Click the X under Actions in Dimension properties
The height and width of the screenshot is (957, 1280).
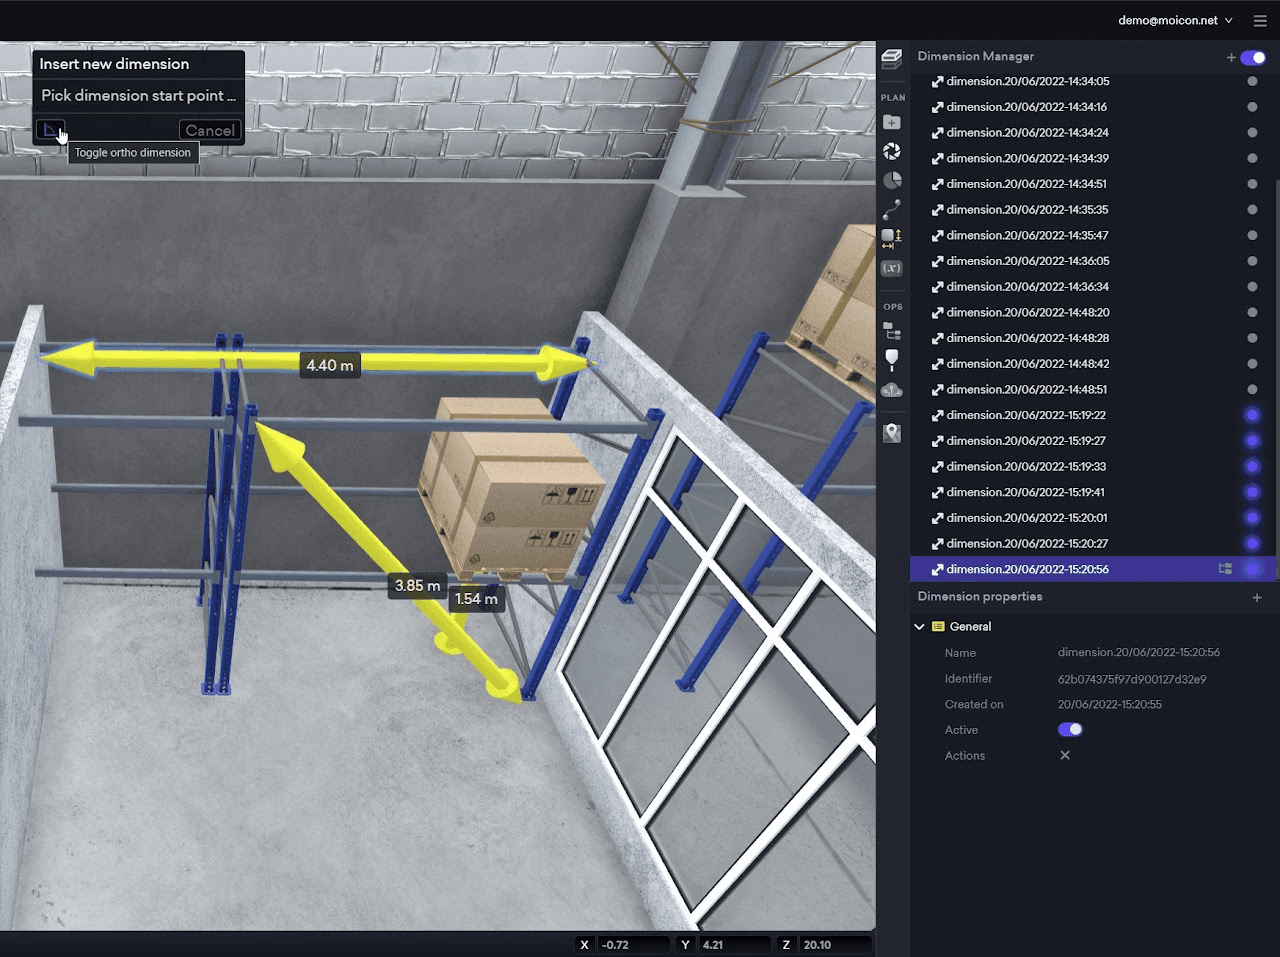(x=1064, y=755)
